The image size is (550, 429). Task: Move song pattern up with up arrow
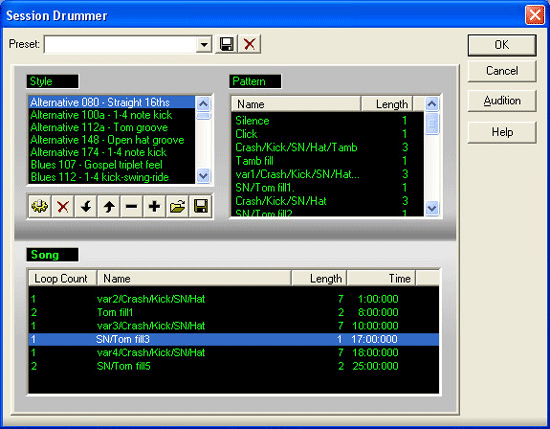[x=109, y=206]
